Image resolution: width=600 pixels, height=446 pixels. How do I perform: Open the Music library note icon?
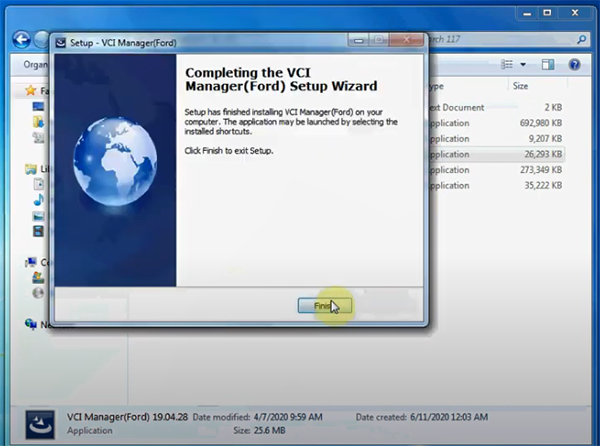[x=38, y=200]
